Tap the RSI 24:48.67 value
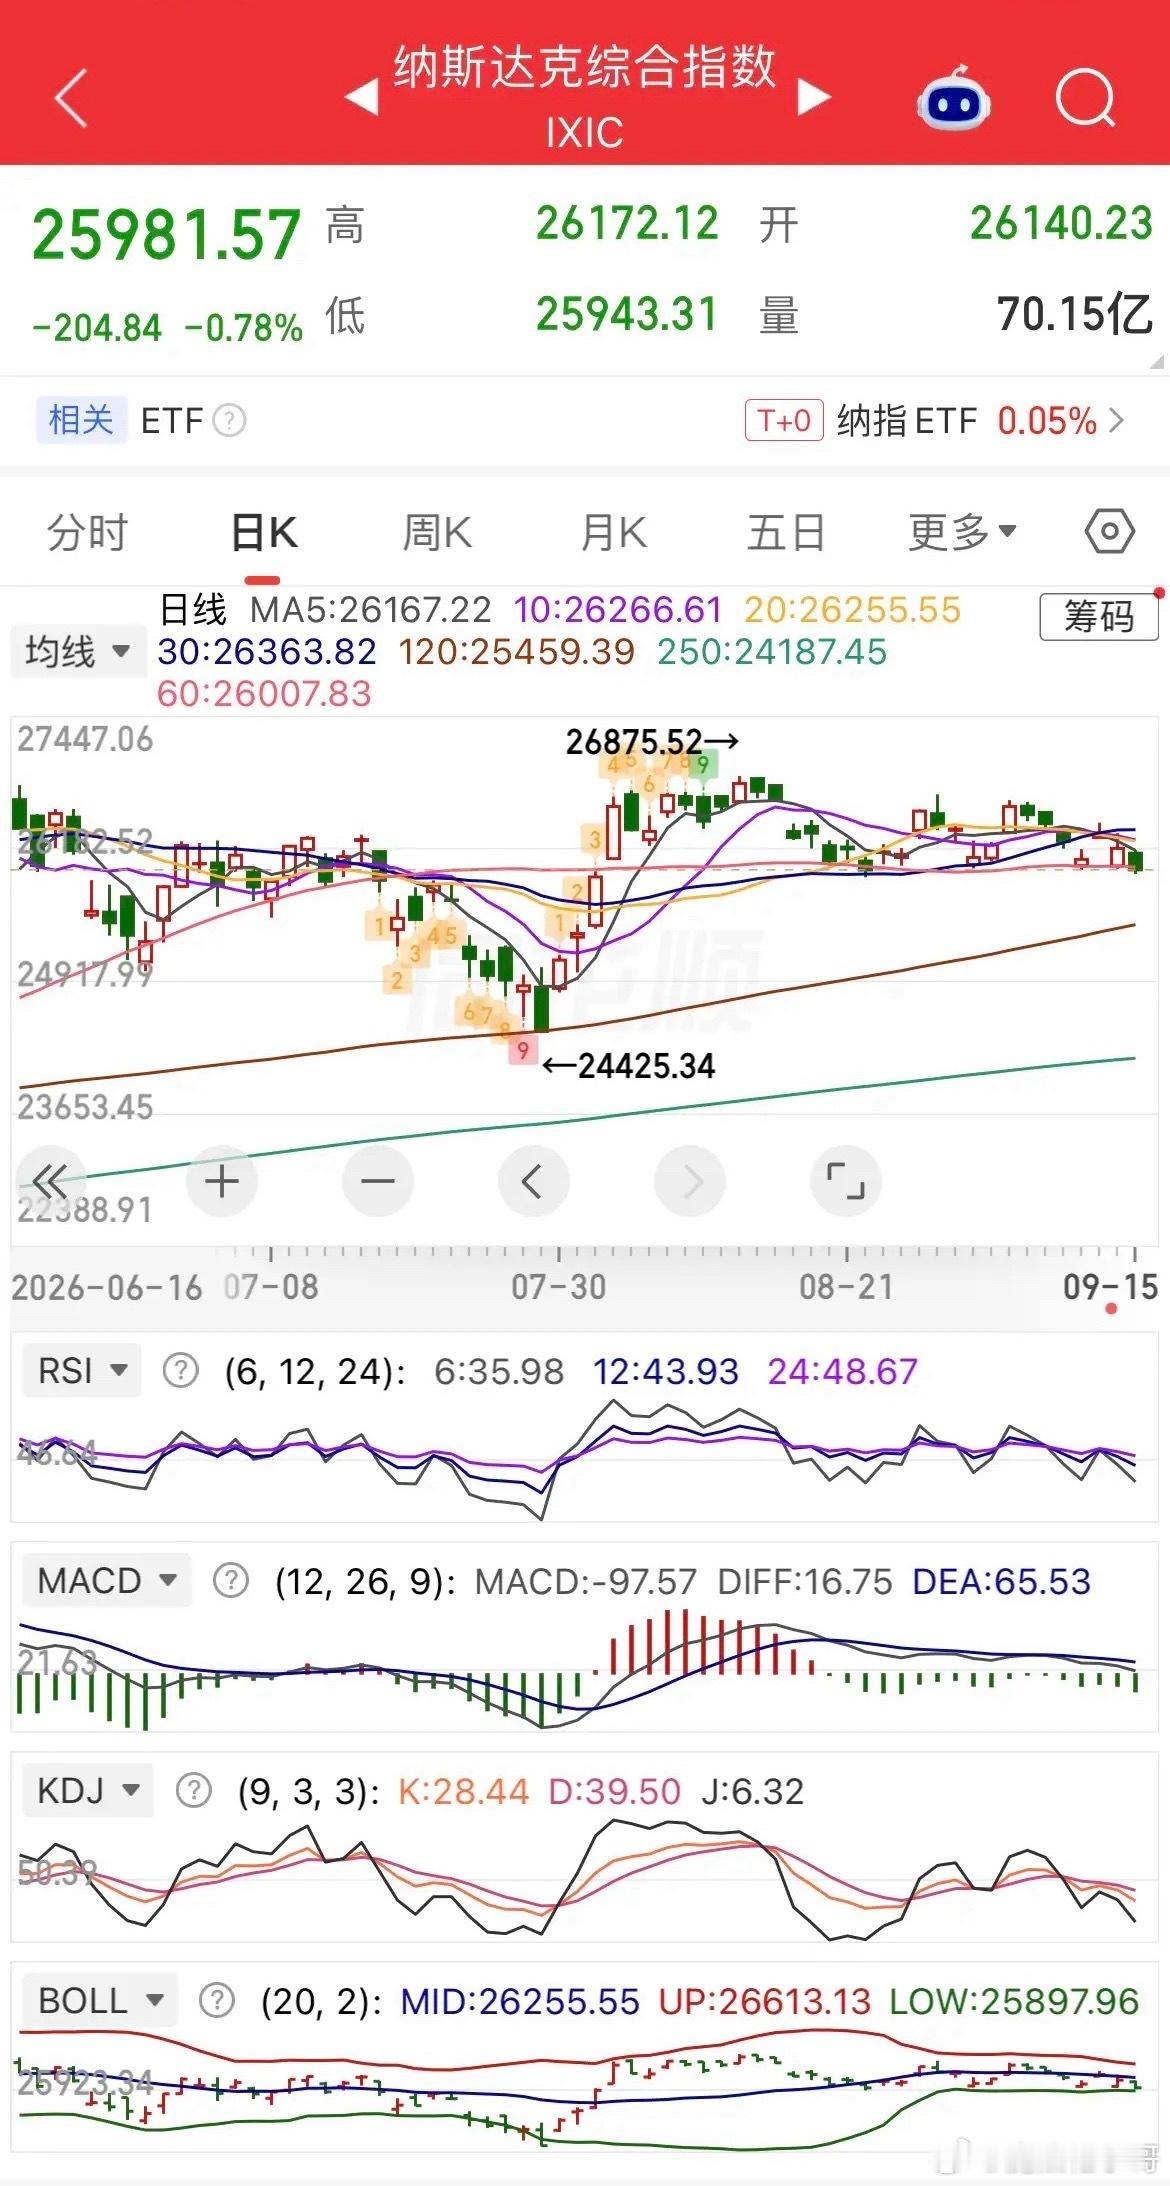The height and width of the screenshot is (2186, 1170). click(x=842, y=1370)
